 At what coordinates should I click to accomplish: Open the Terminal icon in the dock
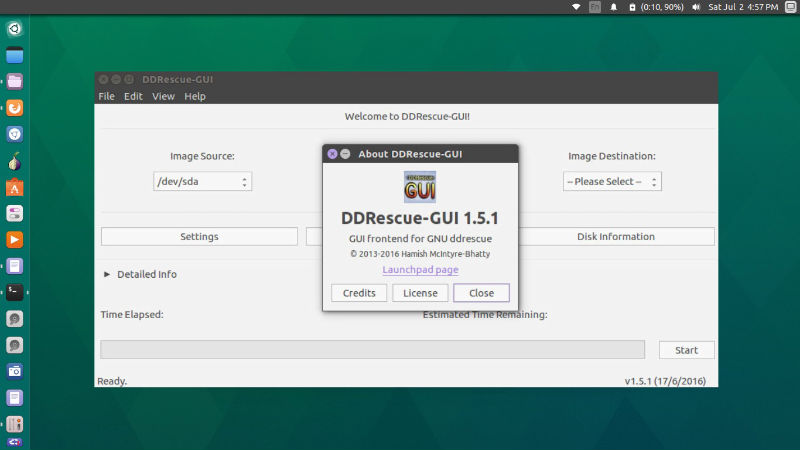[14, 292]
